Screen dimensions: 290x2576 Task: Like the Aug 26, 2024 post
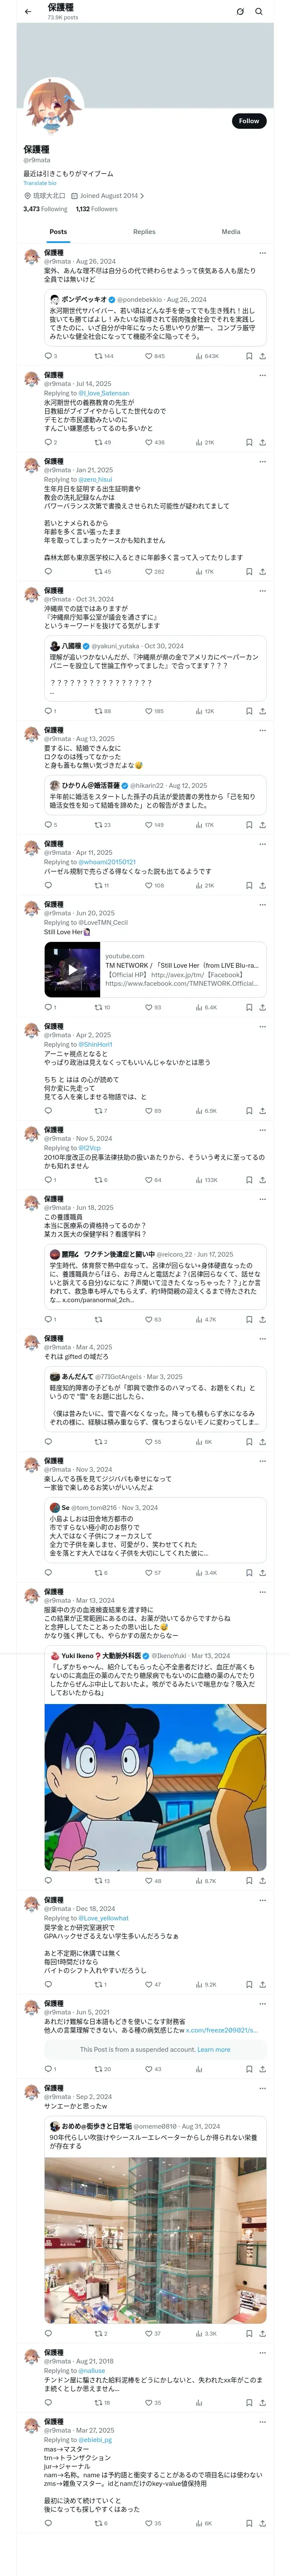coord(149,356)
